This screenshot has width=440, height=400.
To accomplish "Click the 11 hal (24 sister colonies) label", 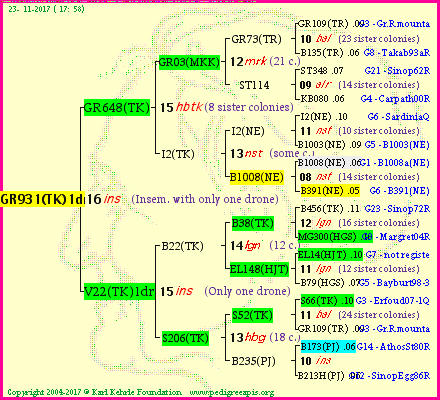I will click(x=359, y=315).
